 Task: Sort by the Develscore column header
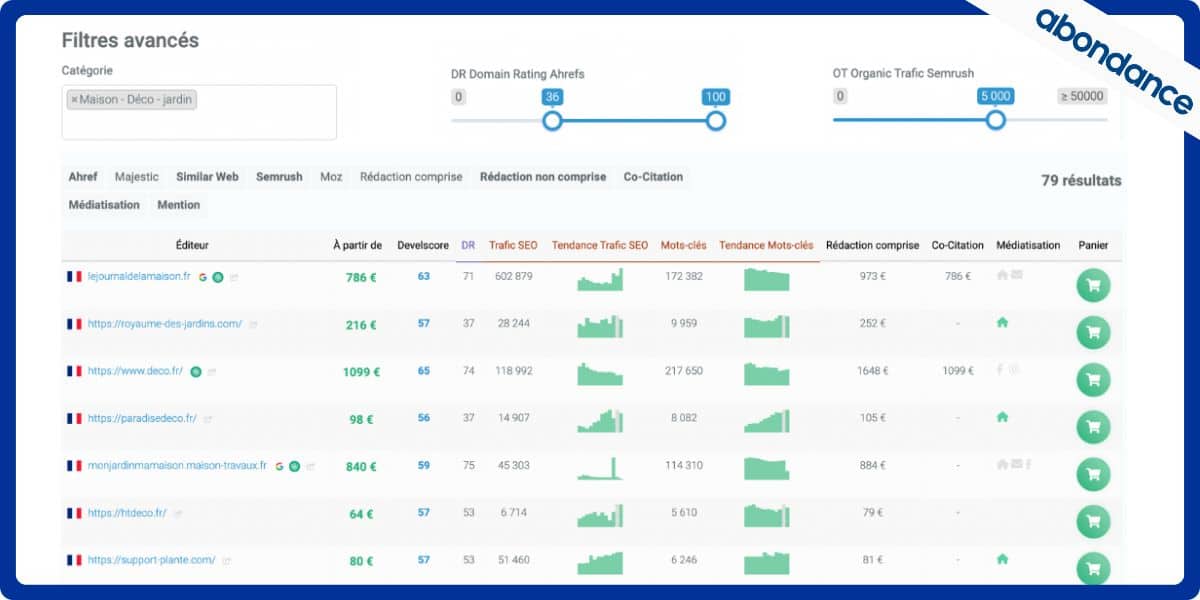point(423,245)
